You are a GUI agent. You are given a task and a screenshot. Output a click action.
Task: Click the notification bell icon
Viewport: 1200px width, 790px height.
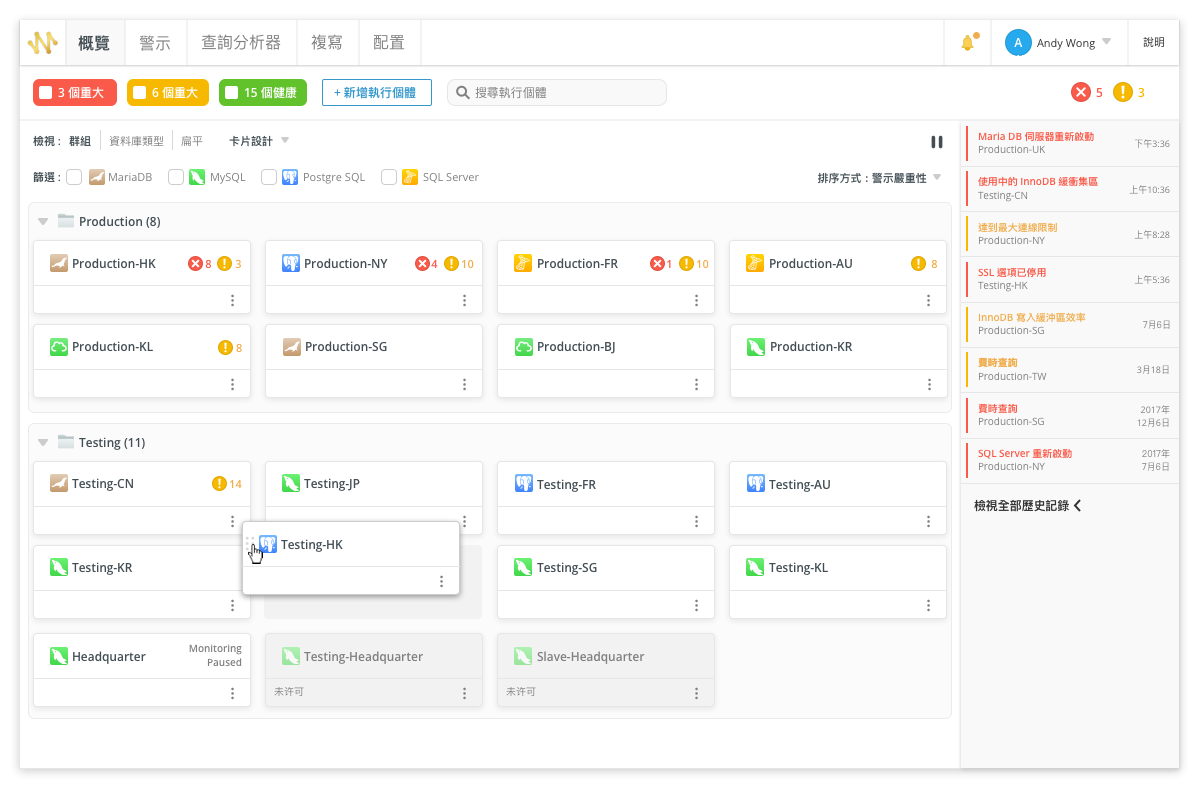click(x=967, y=43)
